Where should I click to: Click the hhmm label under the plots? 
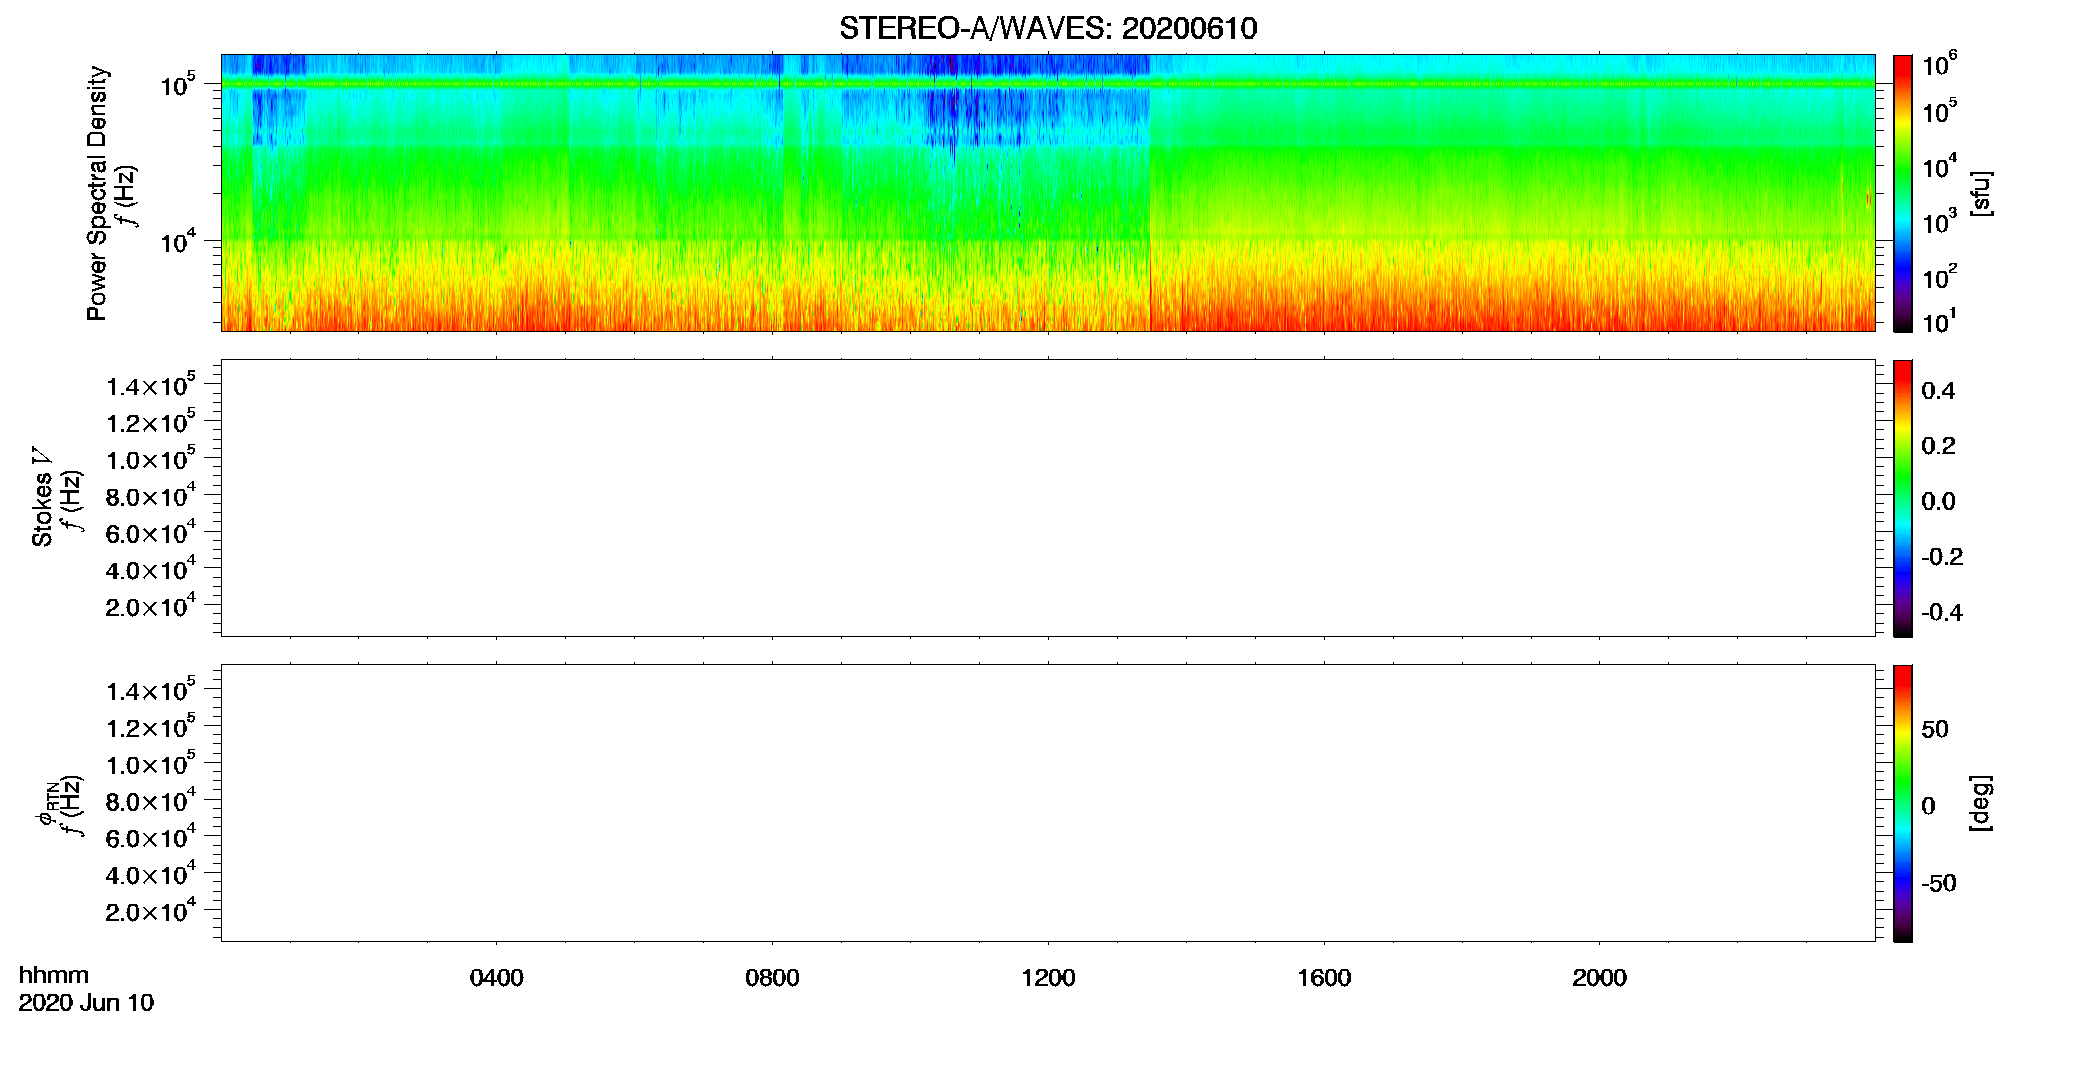[x=54, y=976]
